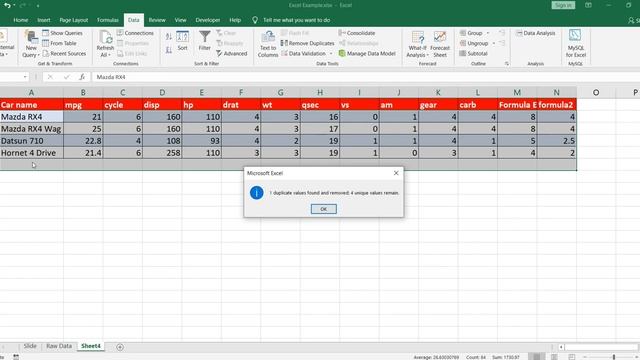Open Outline group dialog launcher

click(507, 64)
